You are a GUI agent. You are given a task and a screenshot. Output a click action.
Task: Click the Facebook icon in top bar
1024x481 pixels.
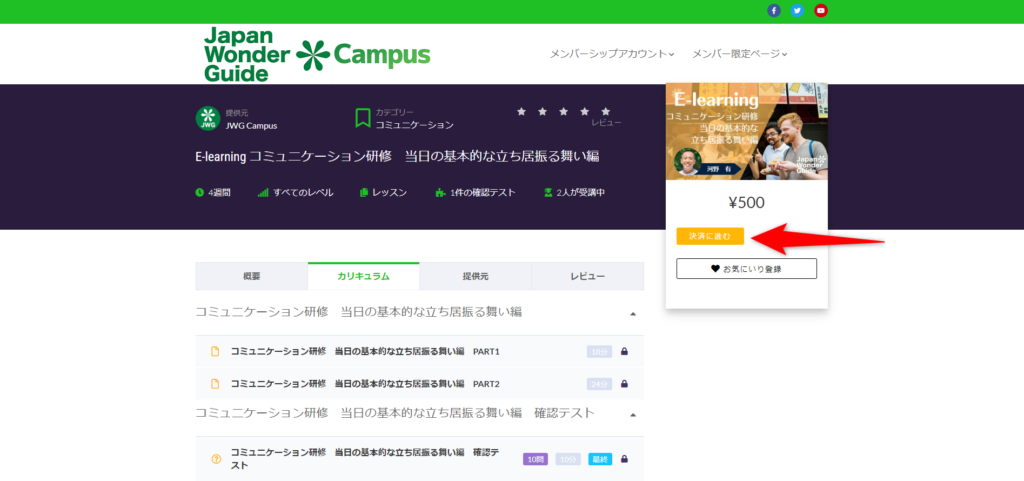pyautogui.click(x=773, y=11)
